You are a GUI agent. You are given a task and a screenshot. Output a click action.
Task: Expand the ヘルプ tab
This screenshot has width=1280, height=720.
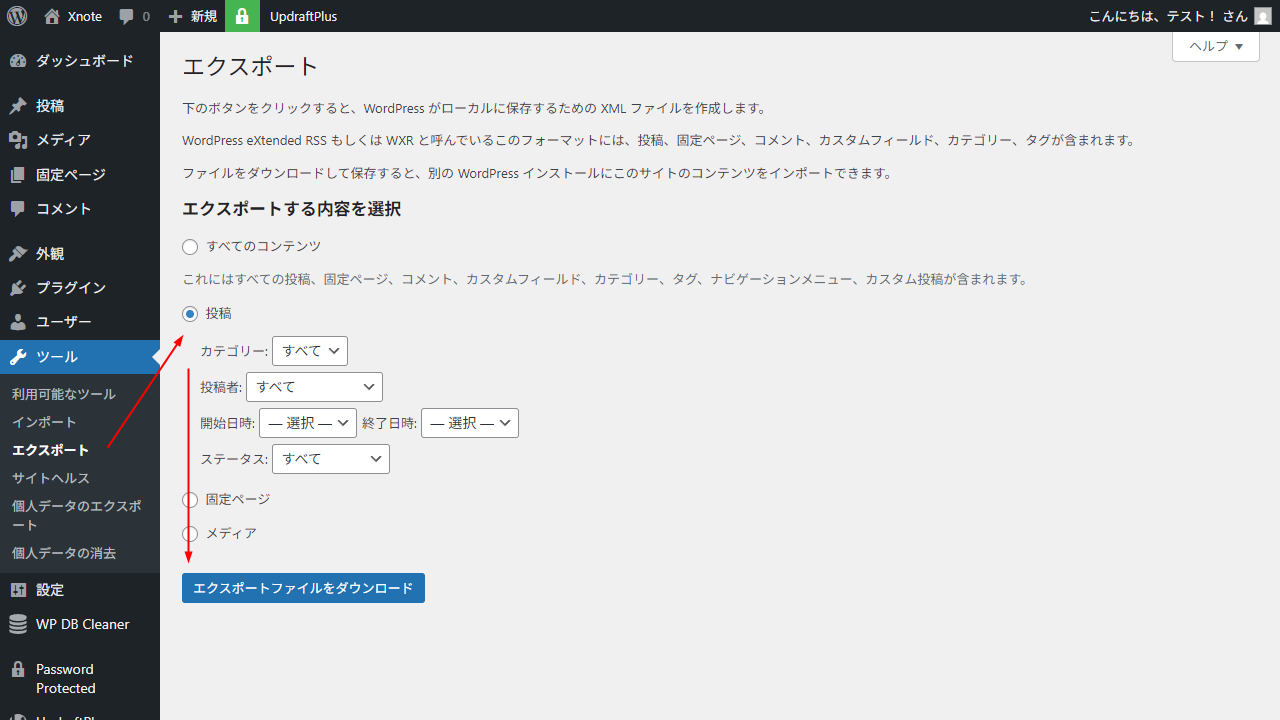[x=1216, y=46]
